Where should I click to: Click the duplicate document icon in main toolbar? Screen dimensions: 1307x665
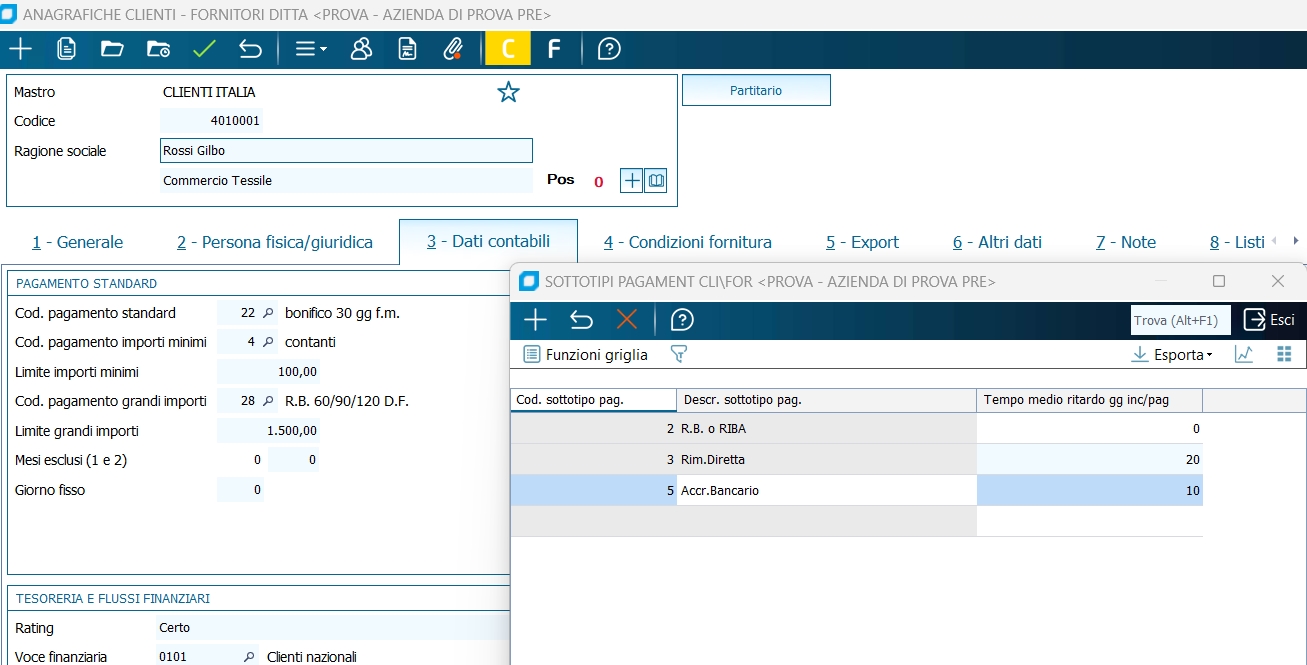tap(67, 49)
